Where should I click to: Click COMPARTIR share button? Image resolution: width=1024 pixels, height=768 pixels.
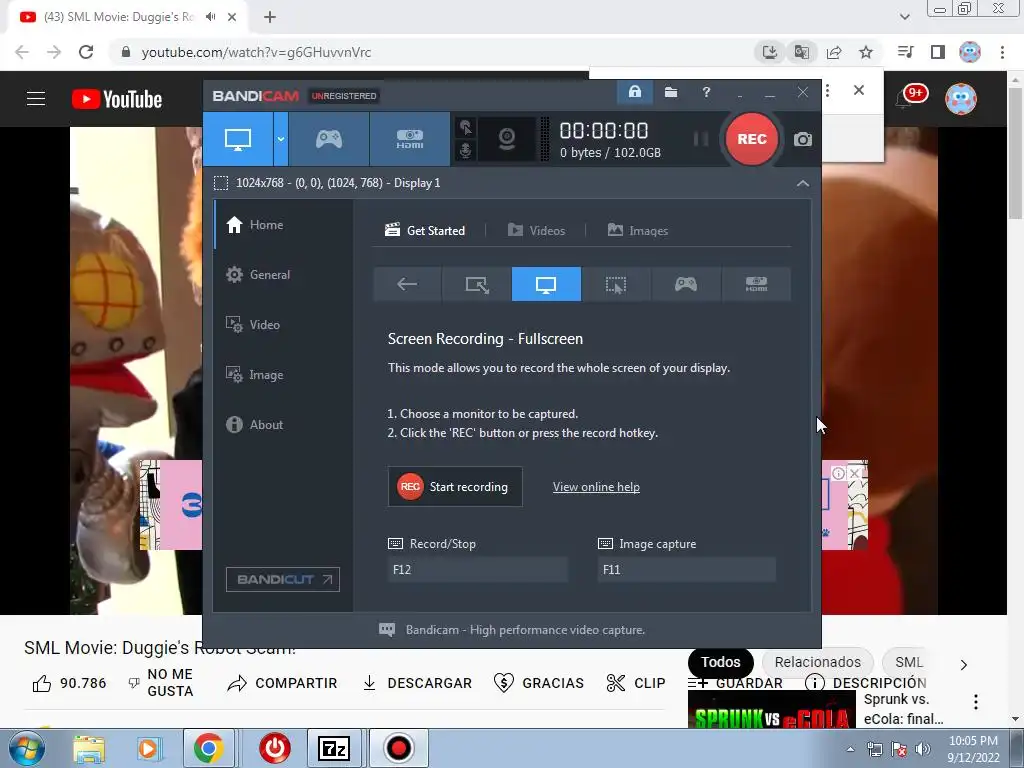tap(282, 683)
